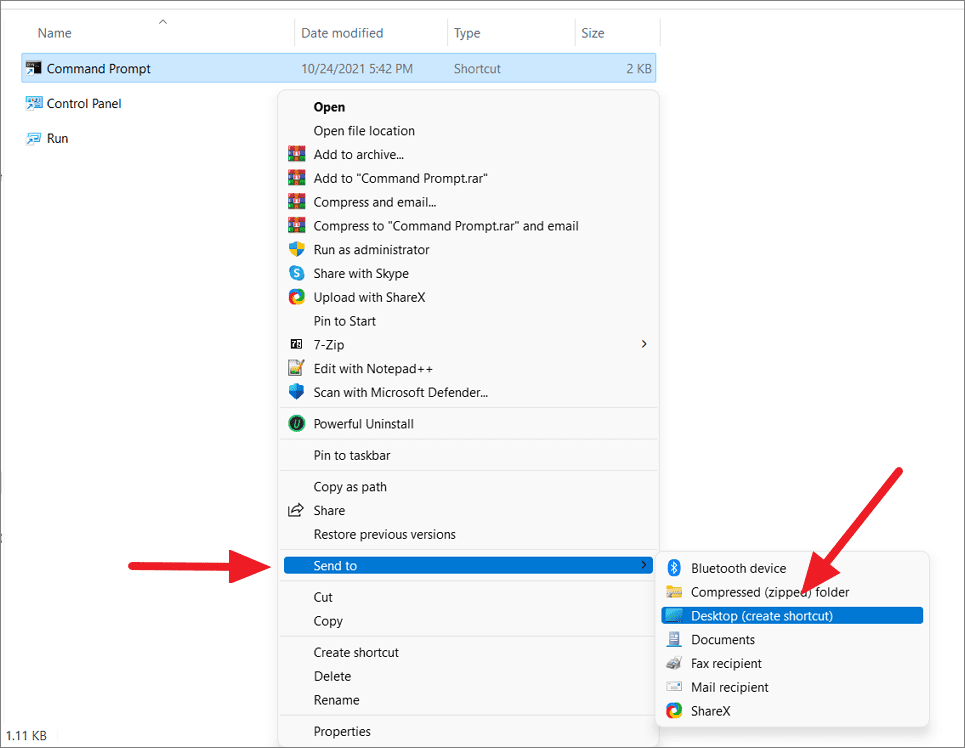Viewport: 965px width, 748px height.
Task: Click the Share with Skype icon
Action: tap(296, 273)
